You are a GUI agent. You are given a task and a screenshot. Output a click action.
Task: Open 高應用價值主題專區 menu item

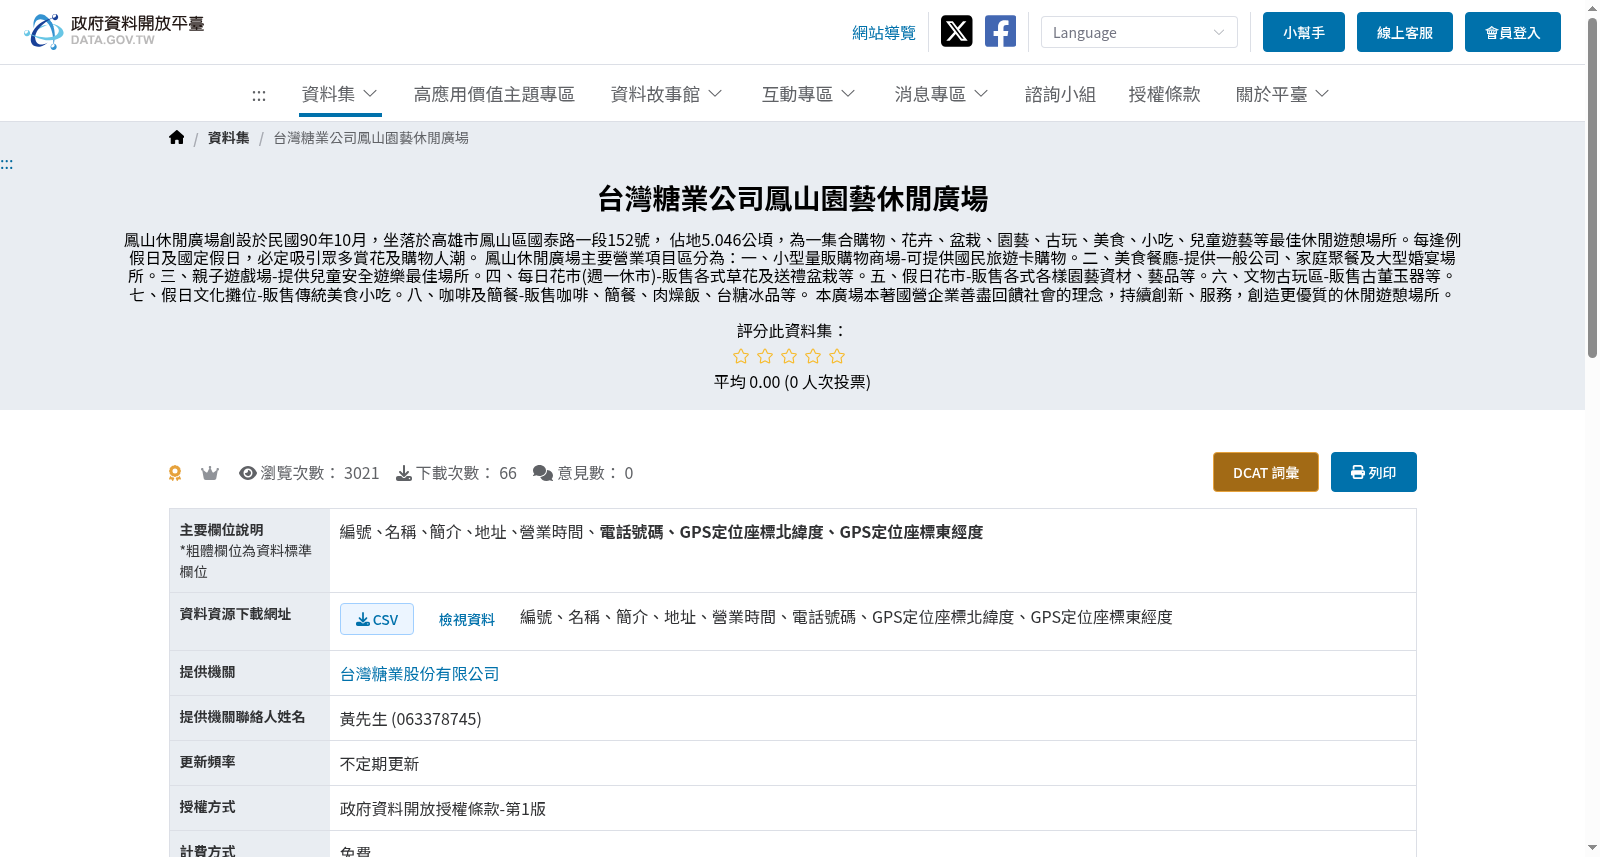click(x=494, y=94)
